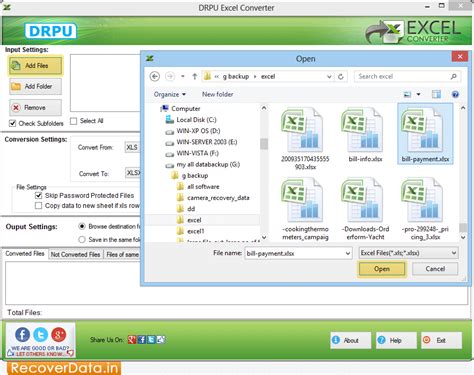Uncheck Skip Password Protected Files
The image size is (474, 375).
click(x=38, y=195)
